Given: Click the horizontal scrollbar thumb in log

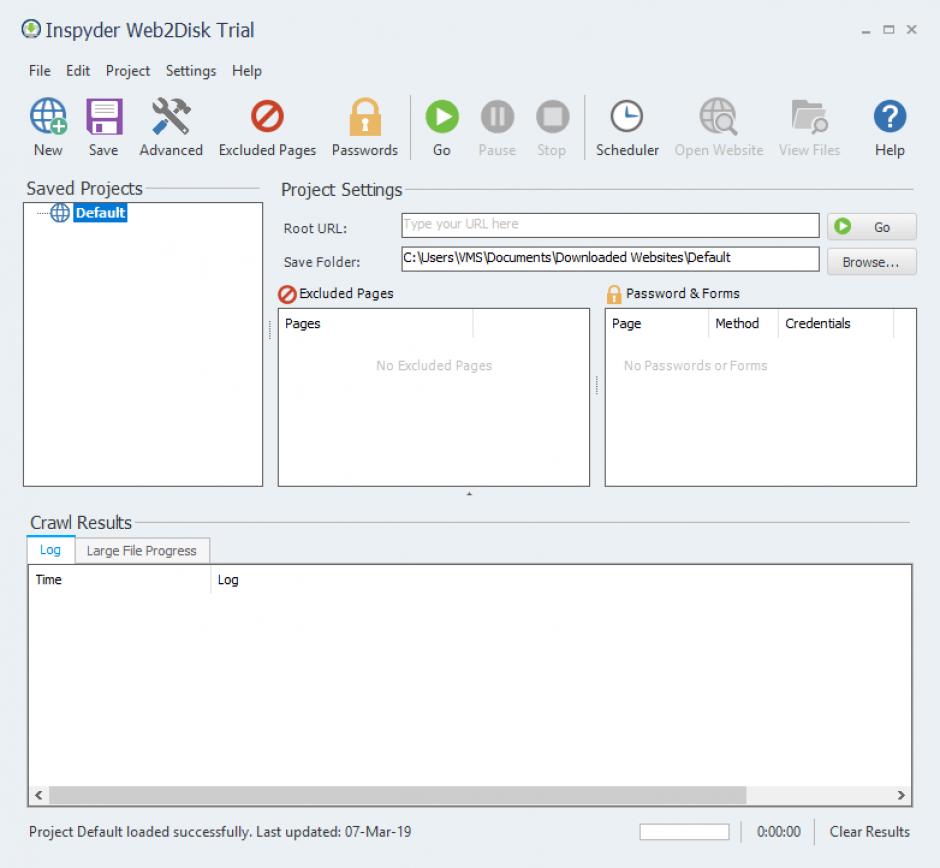Looking at the screenshot, I should [397, 795].
